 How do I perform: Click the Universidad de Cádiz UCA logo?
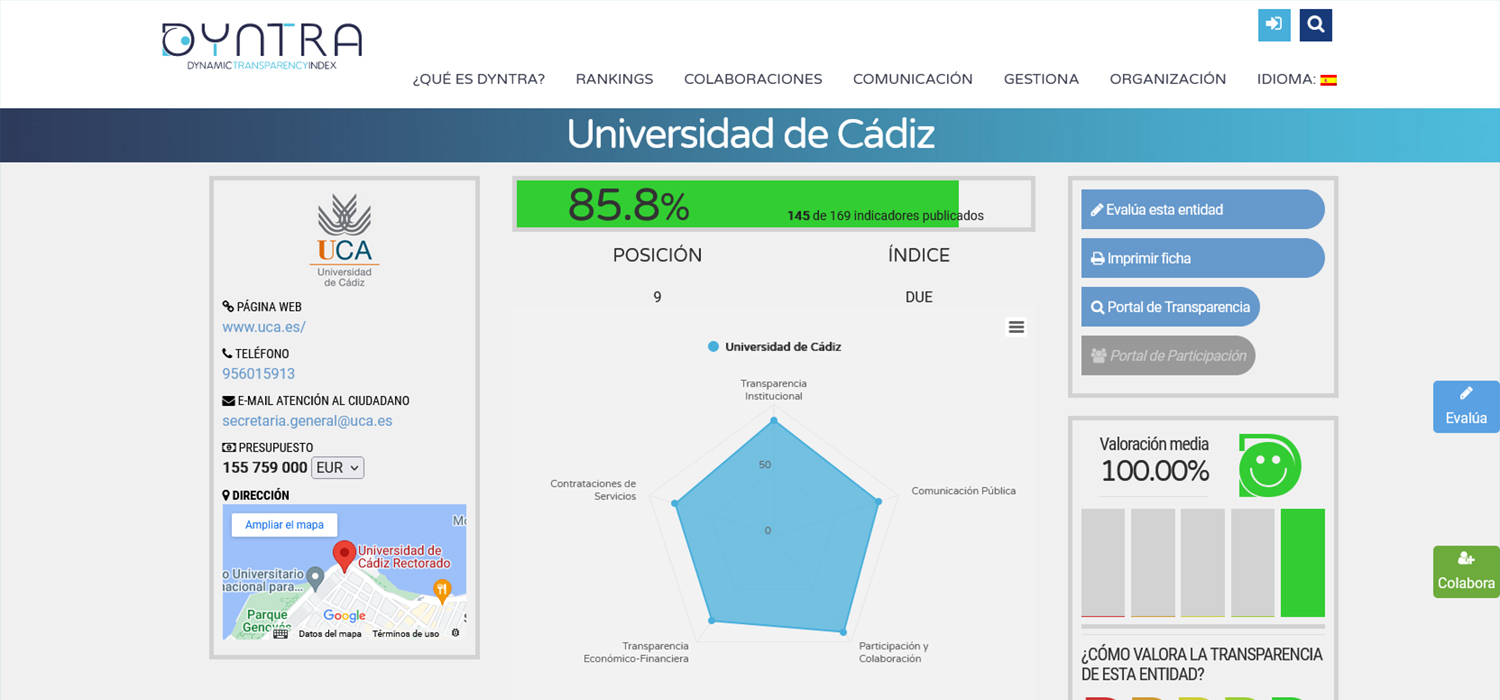coord(344,240)
